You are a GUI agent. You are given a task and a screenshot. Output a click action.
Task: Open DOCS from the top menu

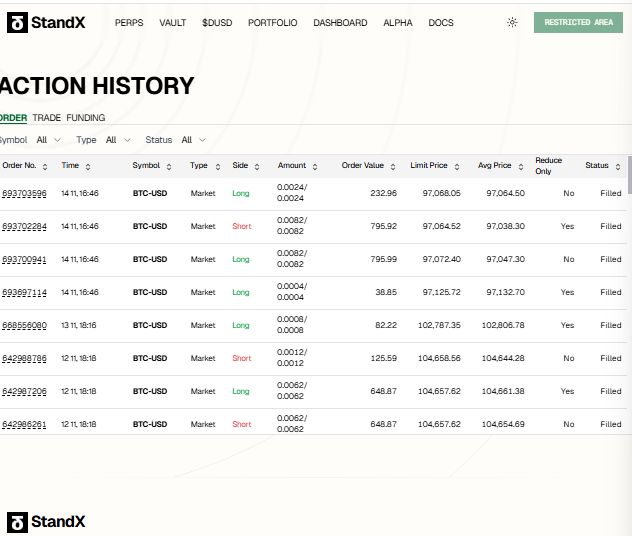[441, 23]
